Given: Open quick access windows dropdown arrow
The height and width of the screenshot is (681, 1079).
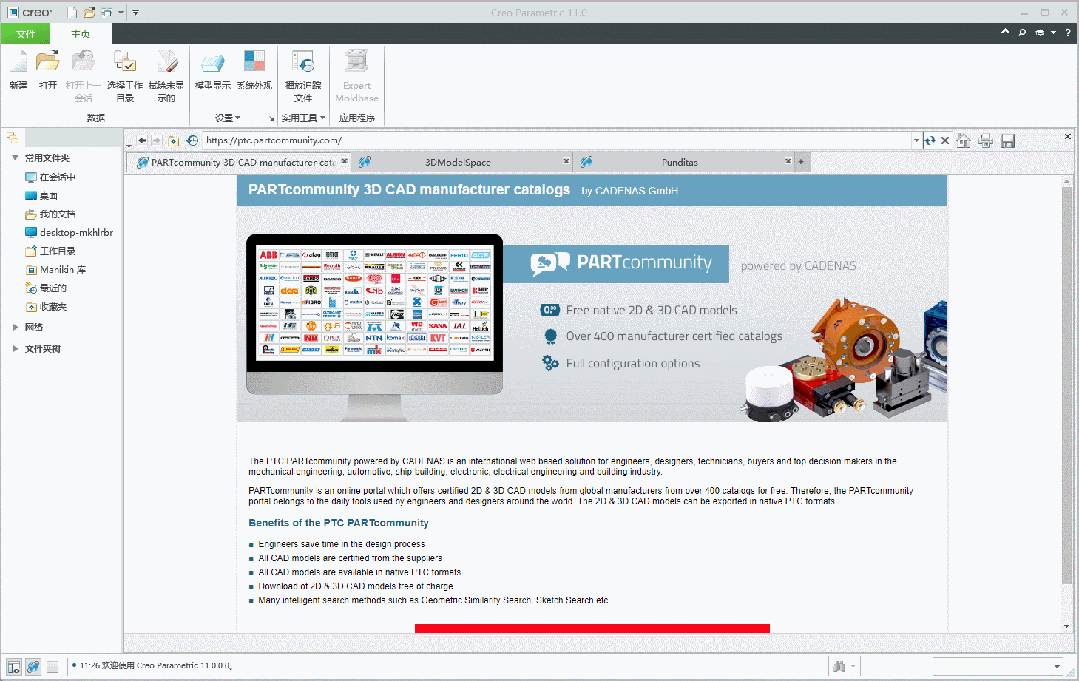Looking at the screenshot, I should [121, 12].
